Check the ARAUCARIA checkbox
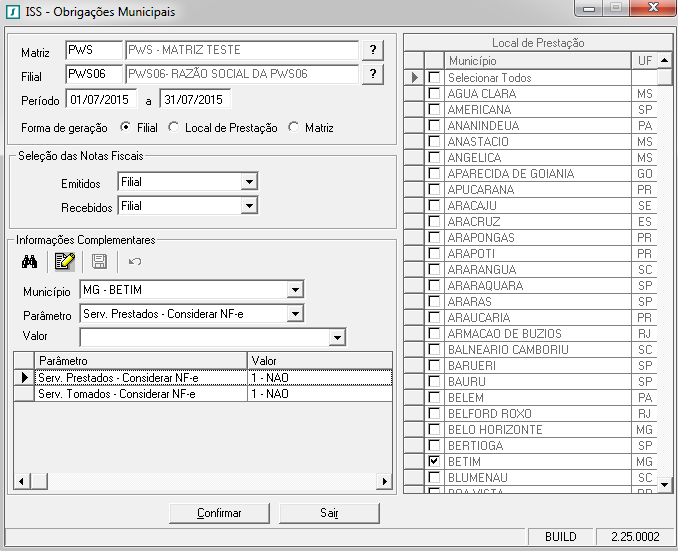Screen dimensions: 678x551 point(434,317)
